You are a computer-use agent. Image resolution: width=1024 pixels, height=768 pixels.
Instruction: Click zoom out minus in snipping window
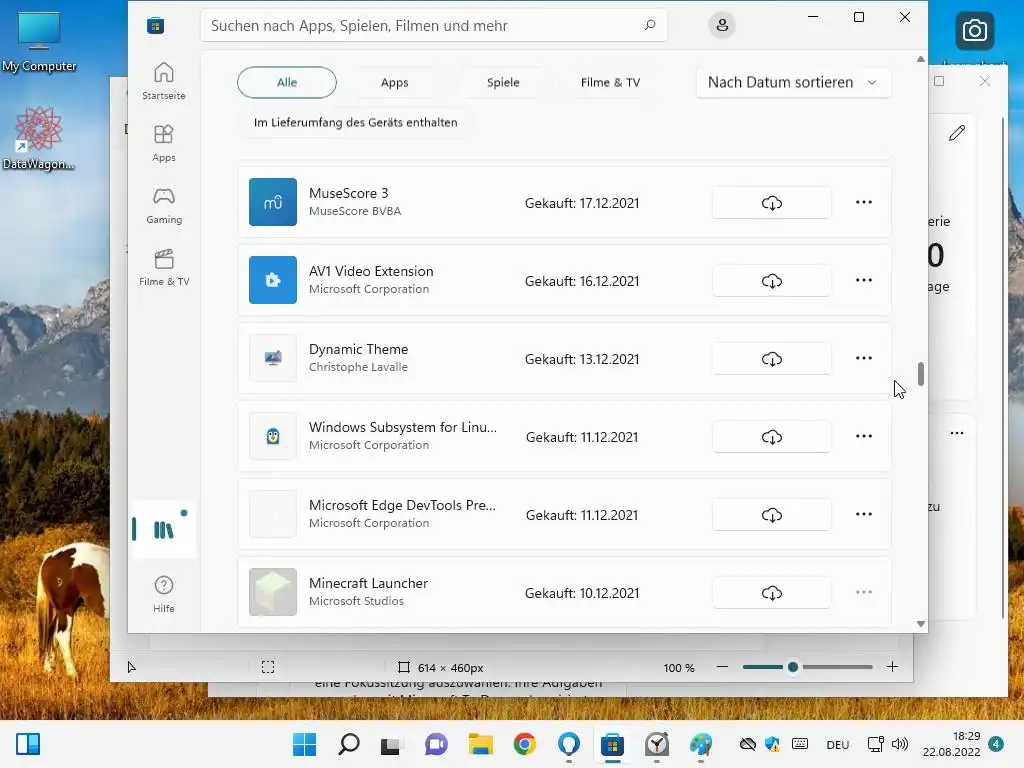(x=722, y=667)
